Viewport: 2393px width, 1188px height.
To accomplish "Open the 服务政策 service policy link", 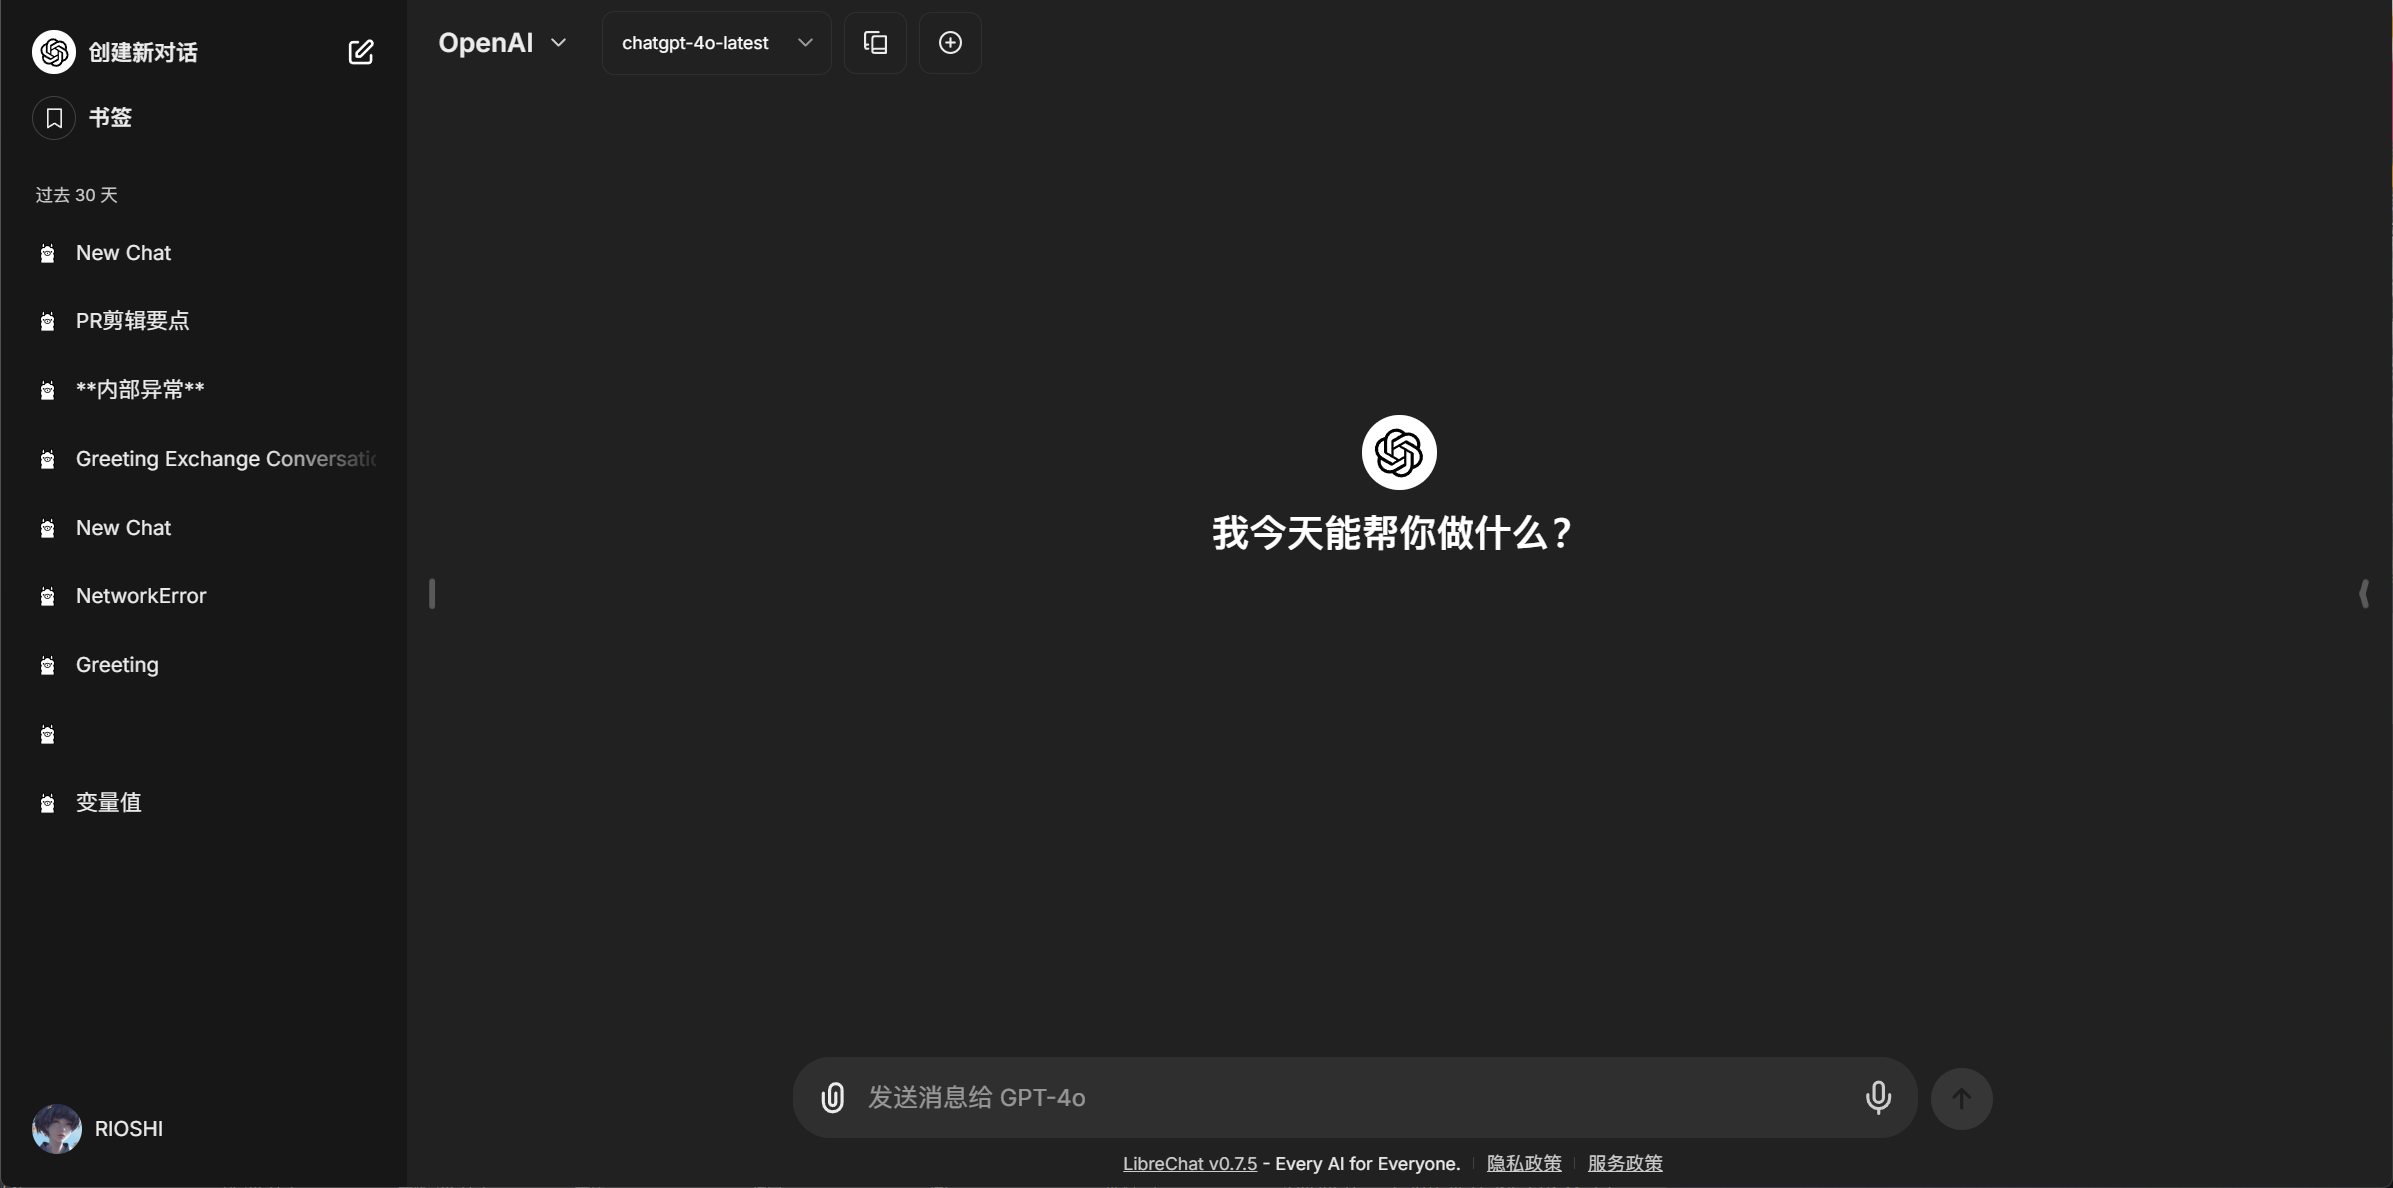I will point(1625,1163).
